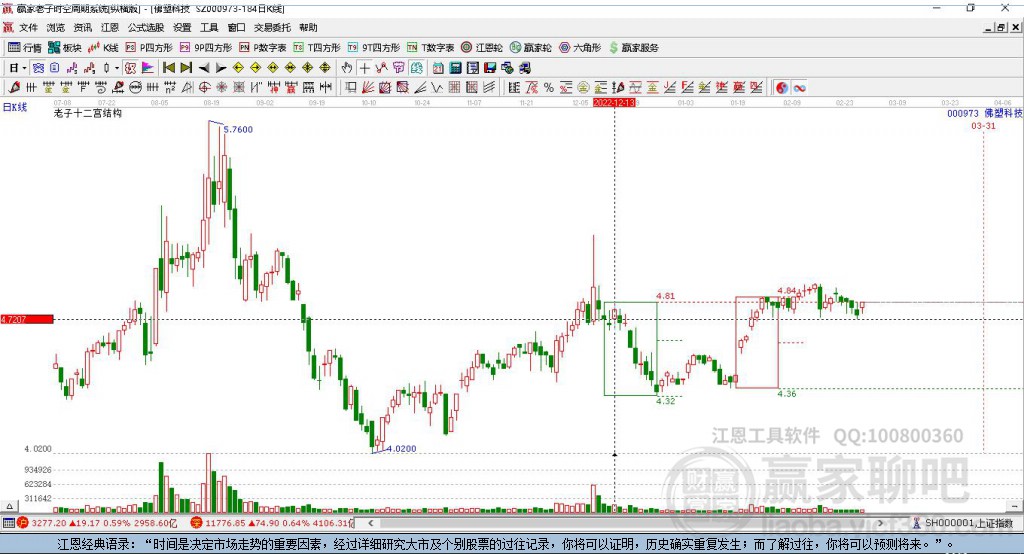1024x554 pixels.
Task: Click the horizontal scrollbar left arrow
Action: 370,523
